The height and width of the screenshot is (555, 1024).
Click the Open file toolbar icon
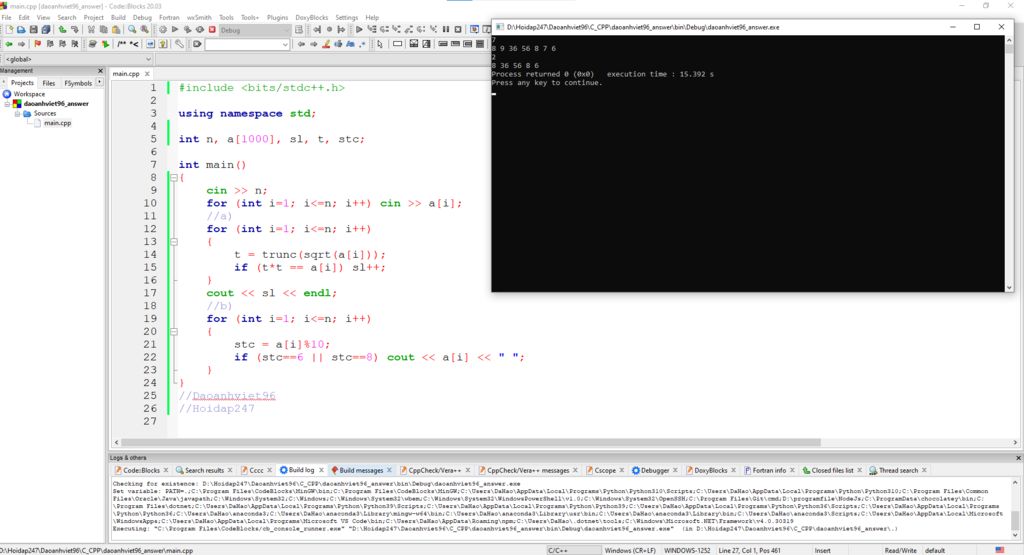click(x=22, y=29)
